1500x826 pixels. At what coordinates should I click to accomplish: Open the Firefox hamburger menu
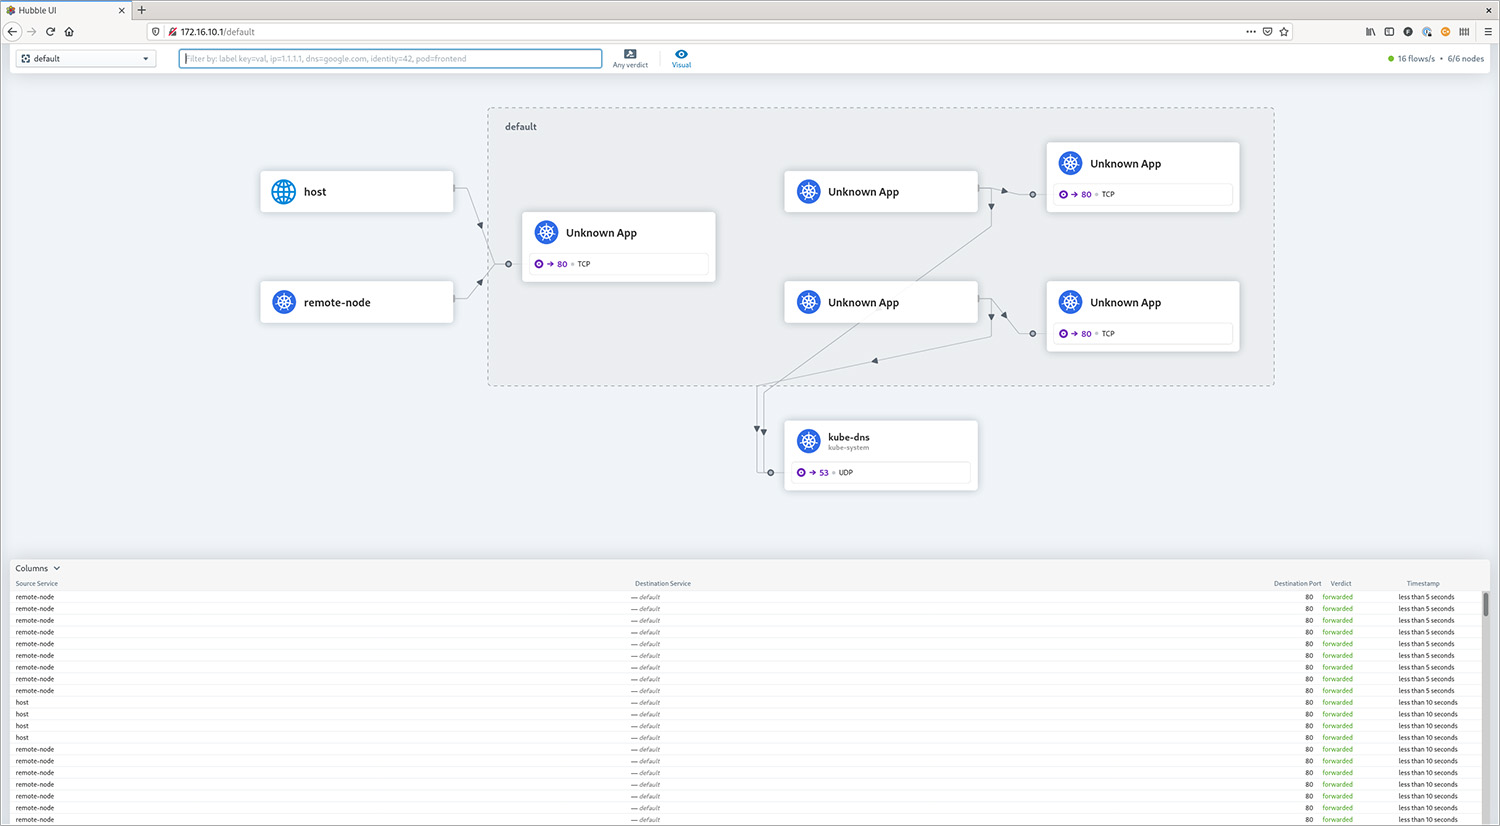[1489, 31]
